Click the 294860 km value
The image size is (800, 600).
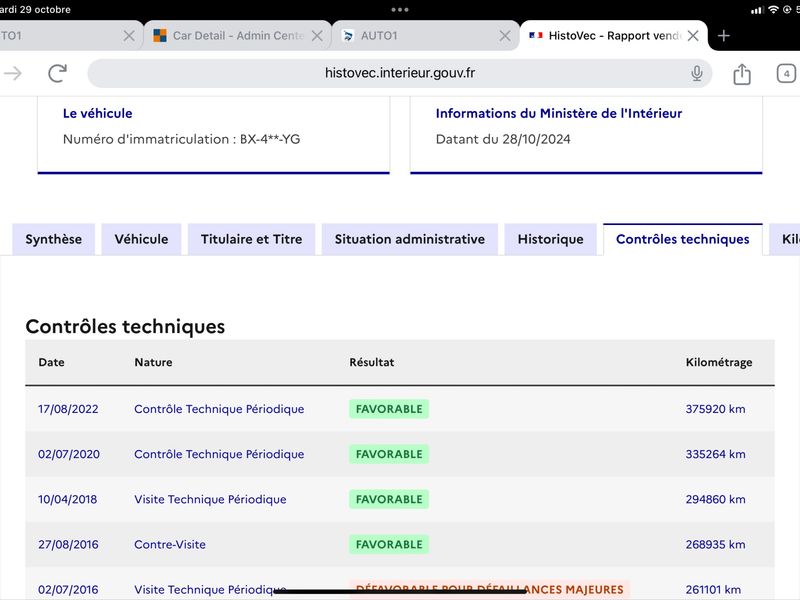[715, 499]
